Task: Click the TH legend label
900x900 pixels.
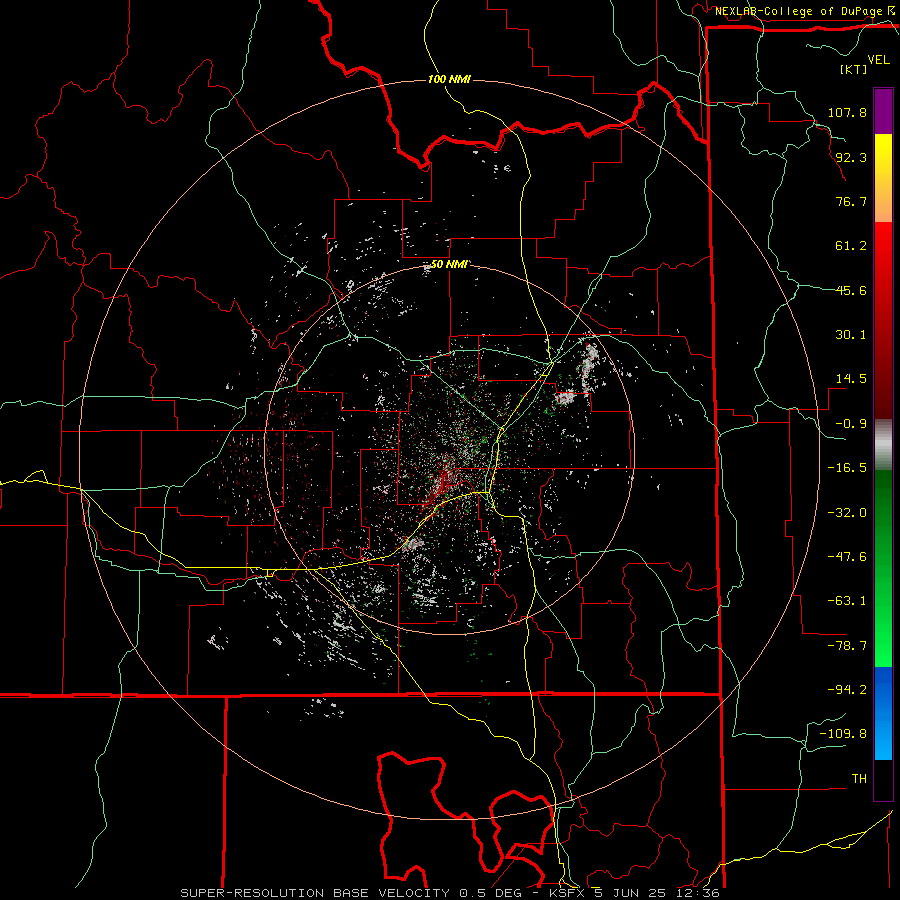Action: click(x=859, y=779)
